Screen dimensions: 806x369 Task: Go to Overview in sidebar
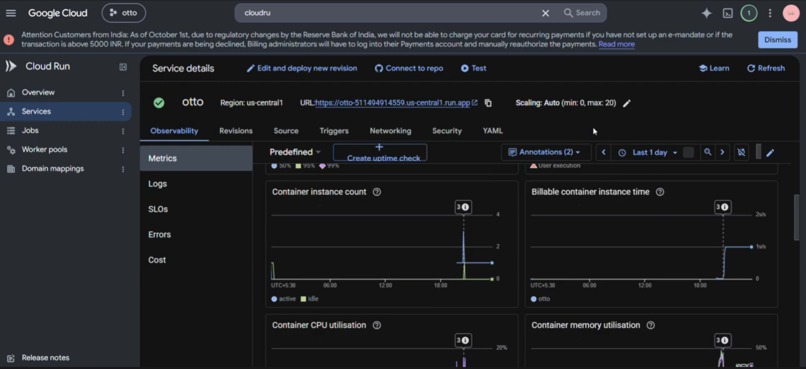[x=38, y=93]
